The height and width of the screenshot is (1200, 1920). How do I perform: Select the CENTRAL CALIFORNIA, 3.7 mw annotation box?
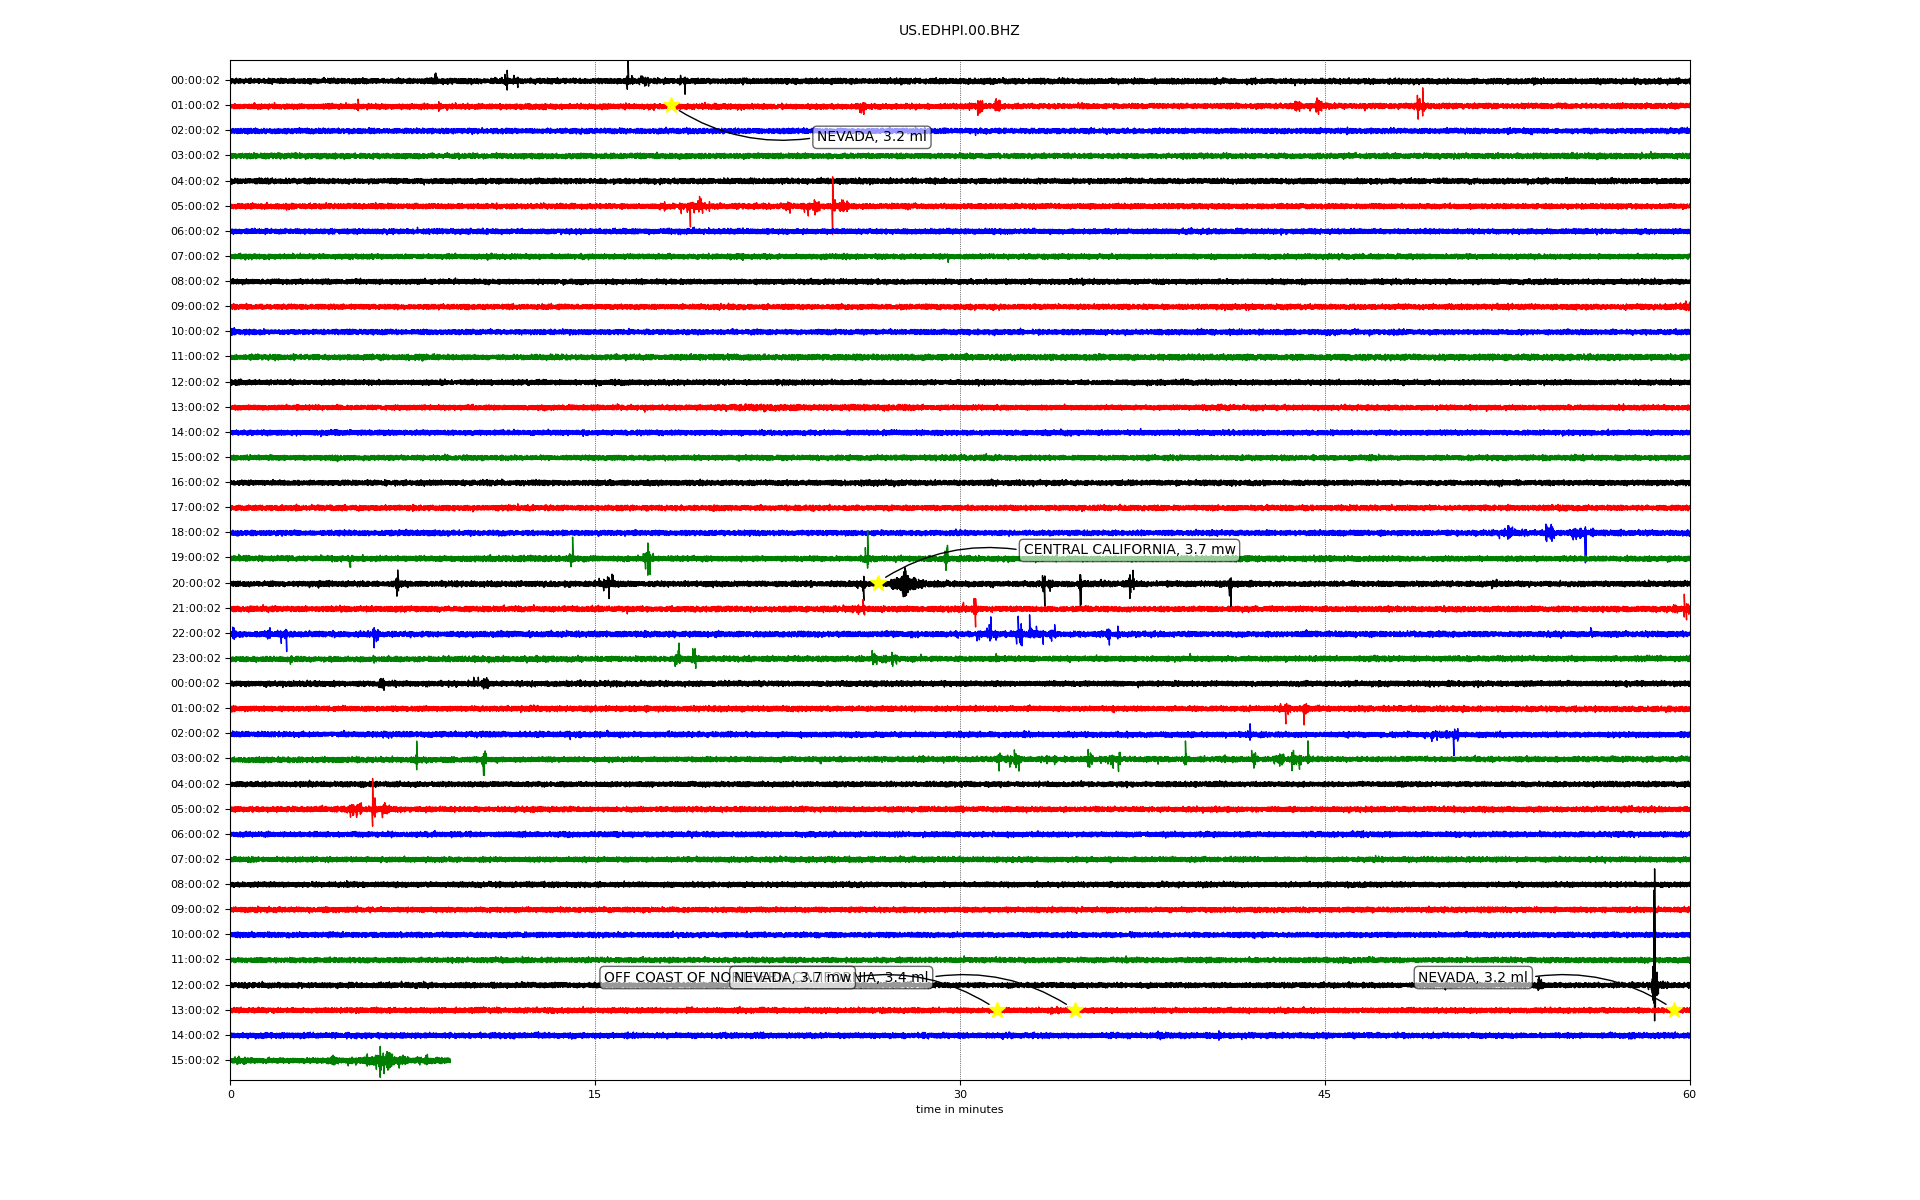(x=1129, y=550)
